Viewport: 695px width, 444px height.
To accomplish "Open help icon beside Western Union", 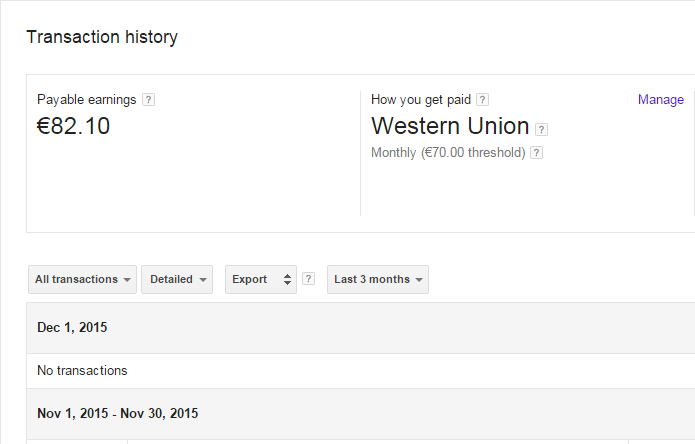I will point(541,129).
